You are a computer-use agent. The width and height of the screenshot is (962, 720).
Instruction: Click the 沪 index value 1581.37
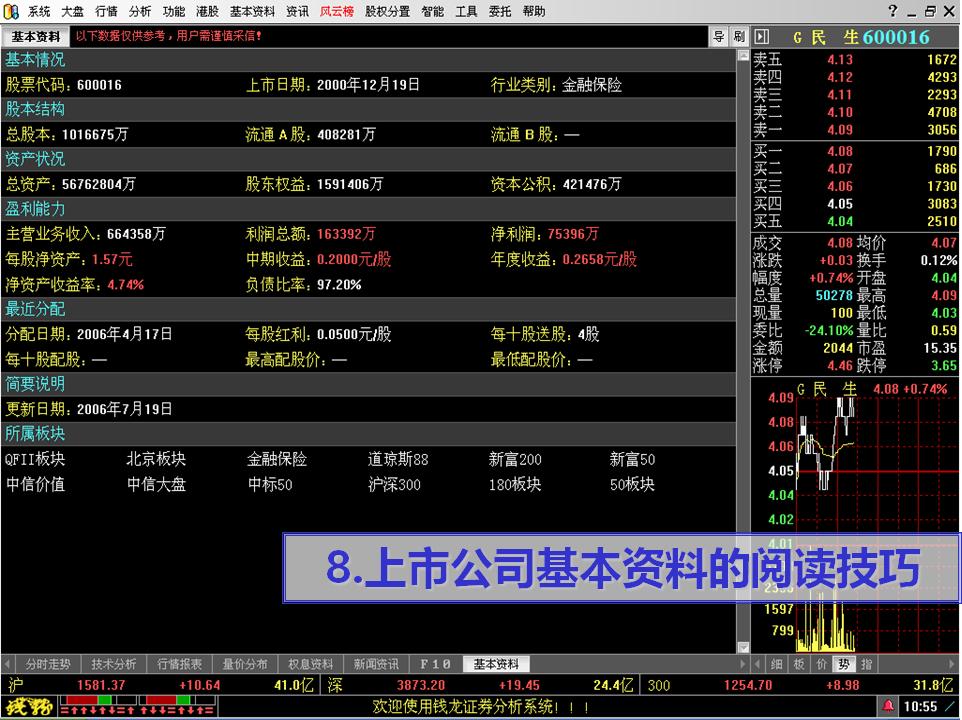pos(101,684)
